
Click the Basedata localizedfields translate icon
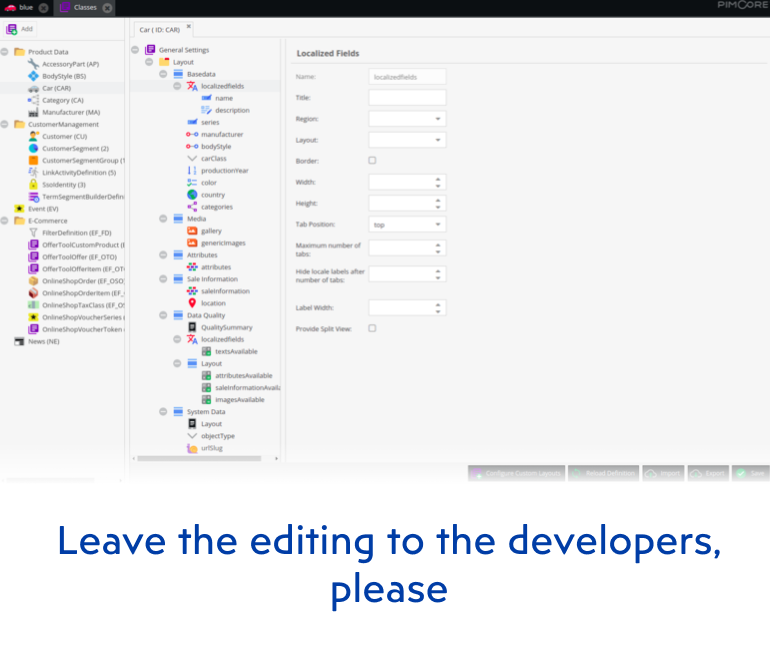[192, 86]
